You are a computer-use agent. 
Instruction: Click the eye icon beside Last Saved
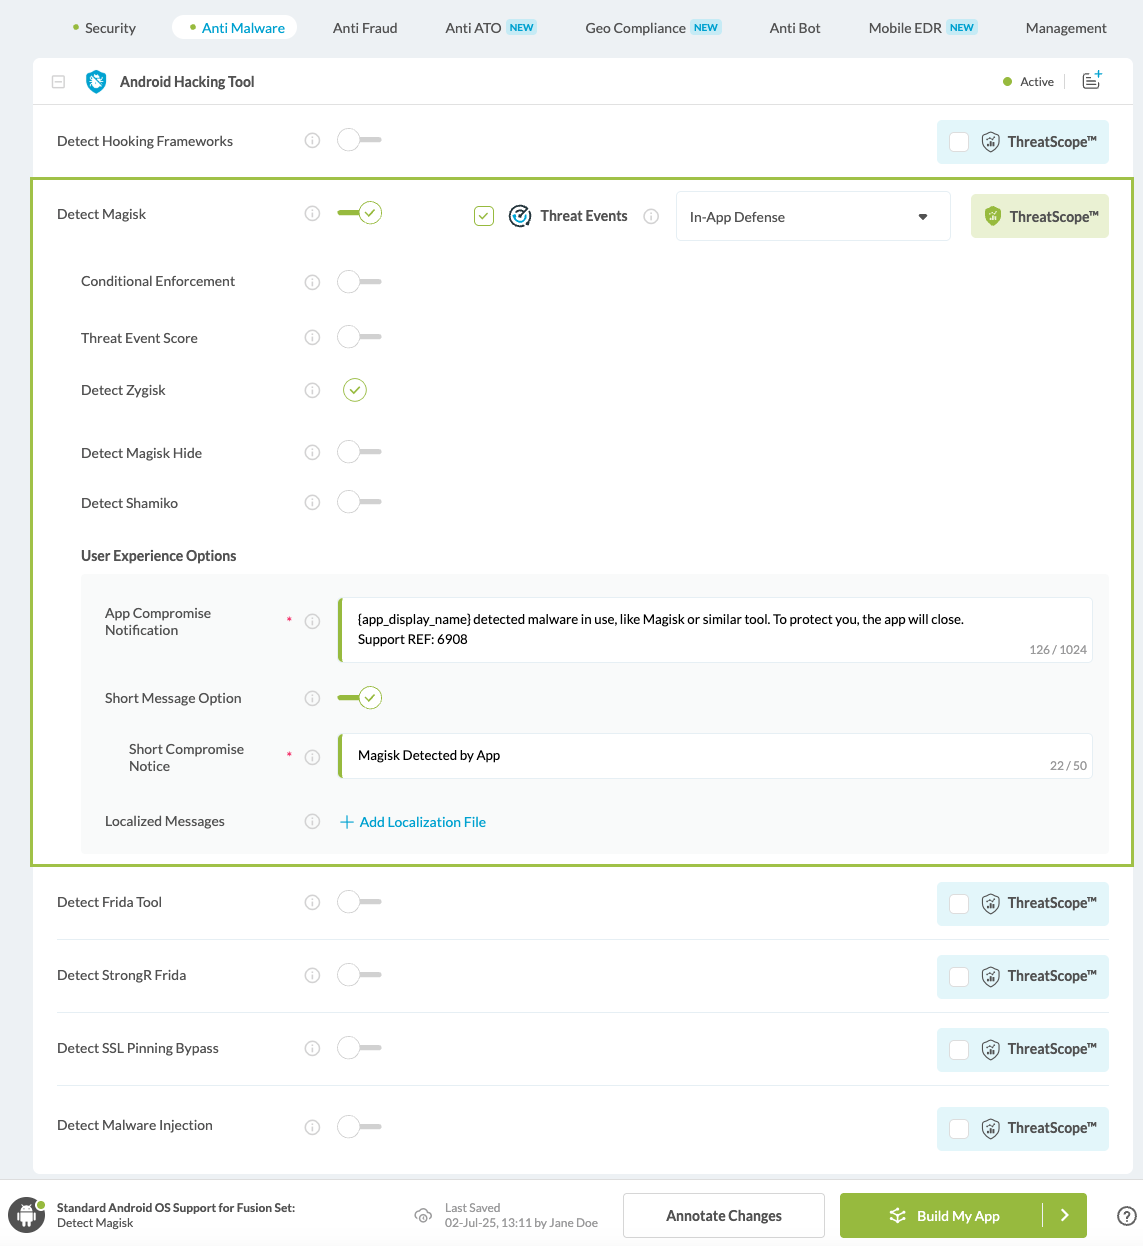pyautogui.click(x=423, y=1215)
